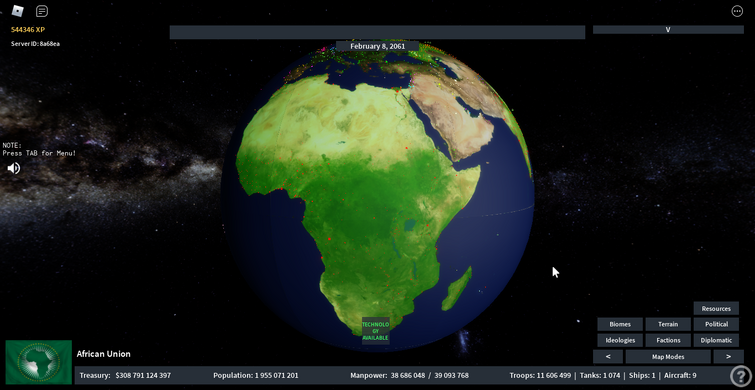Expand the collapsed V panel bar
Viewport: 755px width, 390px height.
(668, 29)
